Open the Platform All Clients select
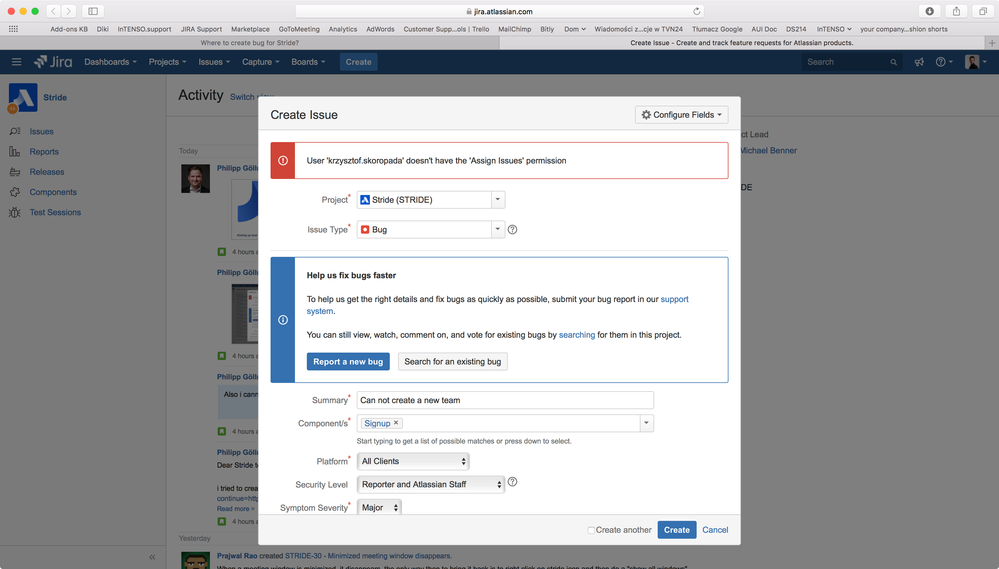 [x=413, y=461]
